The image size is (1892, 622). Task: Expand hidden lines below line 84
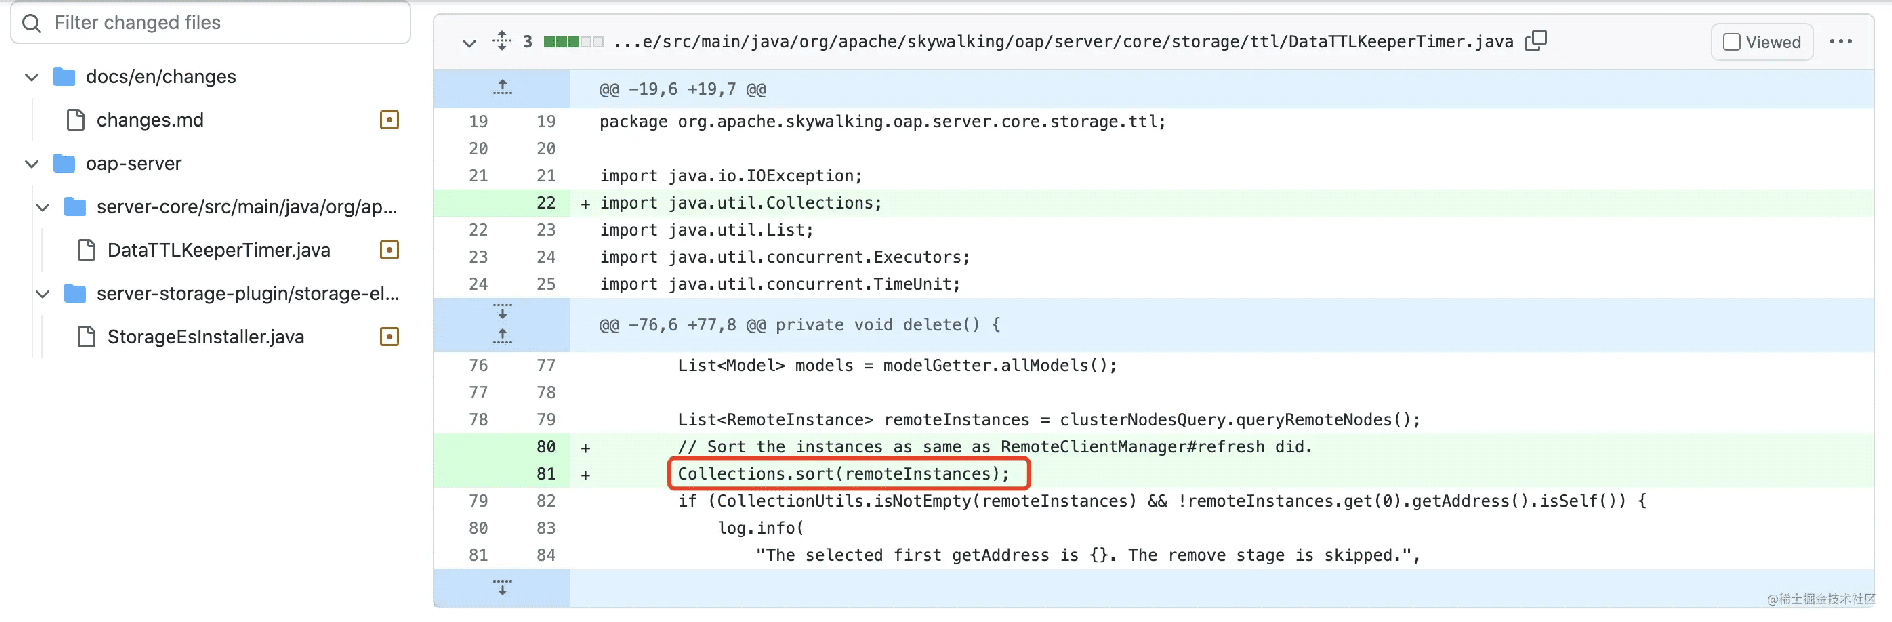pyautogui.click(x=502, y=587)
